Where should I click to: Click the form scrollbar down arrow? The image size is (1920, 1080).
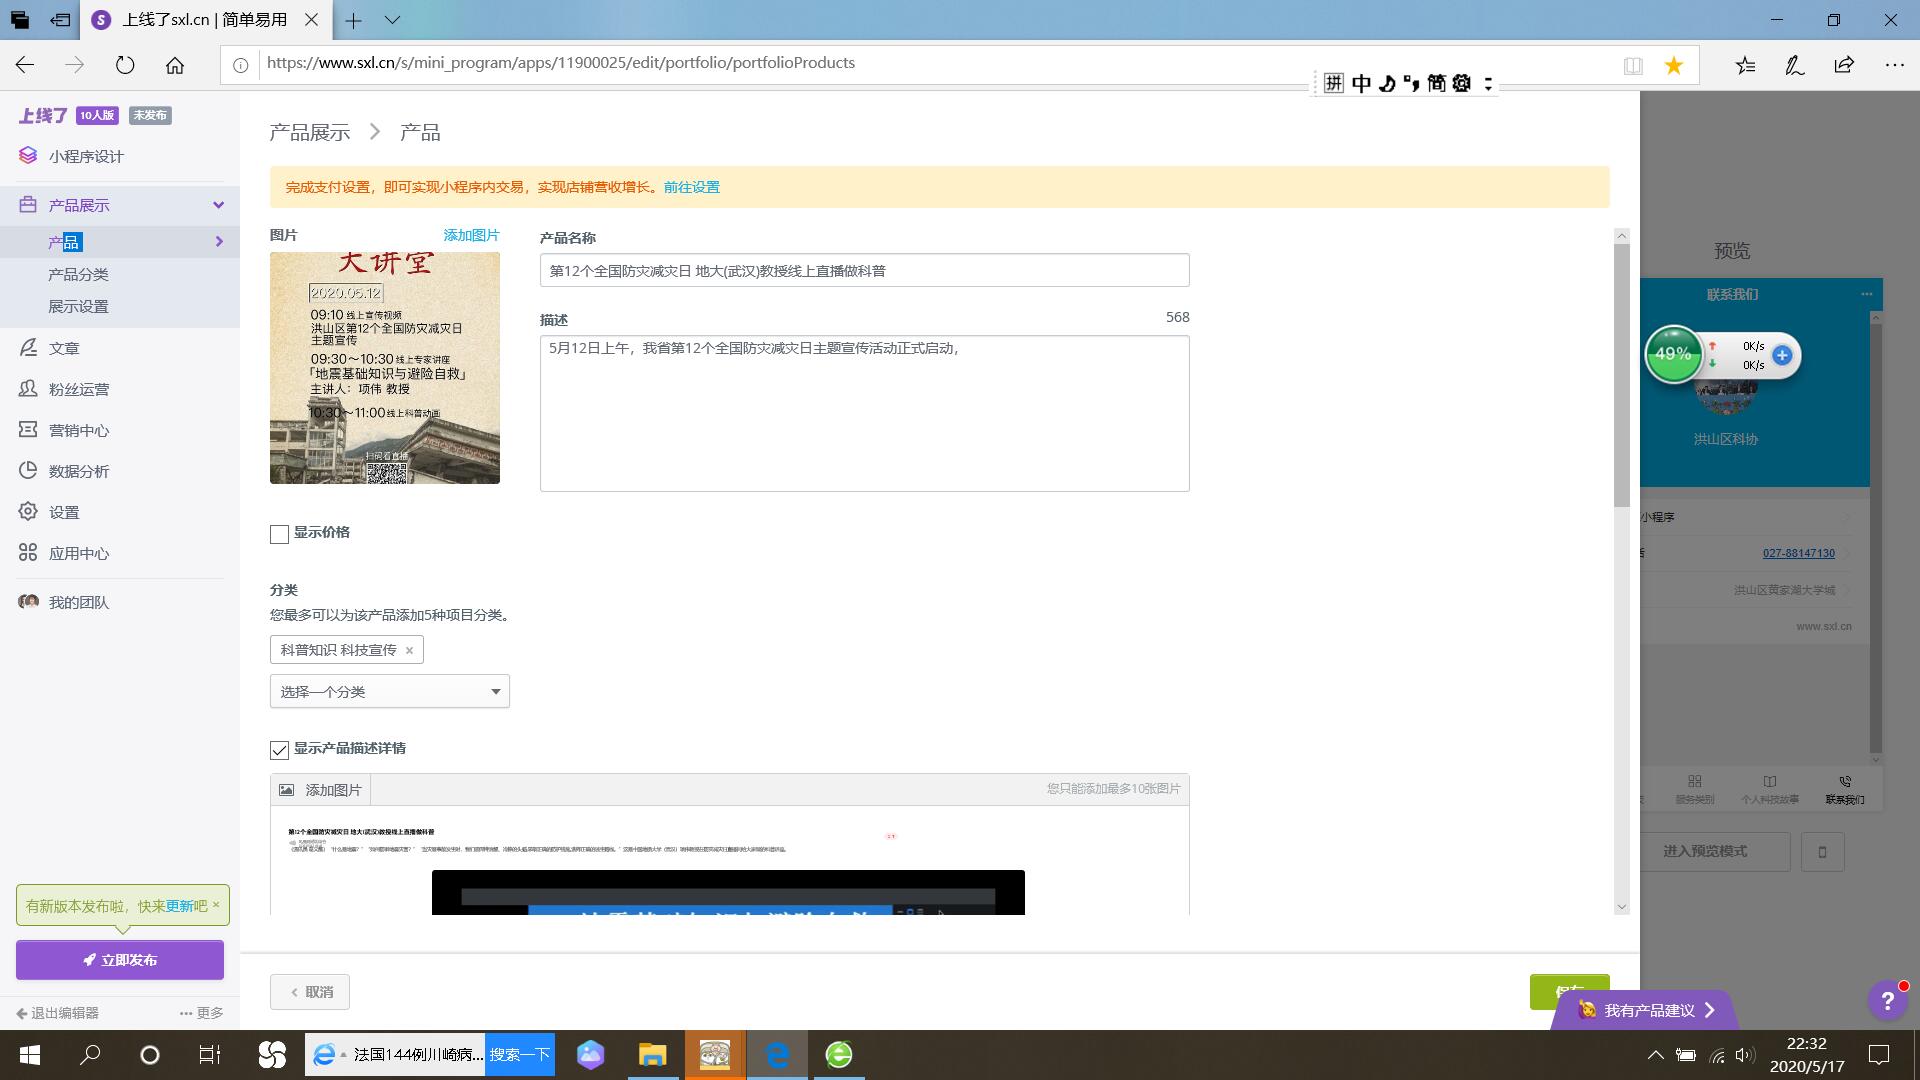[x=1621, y=907]
